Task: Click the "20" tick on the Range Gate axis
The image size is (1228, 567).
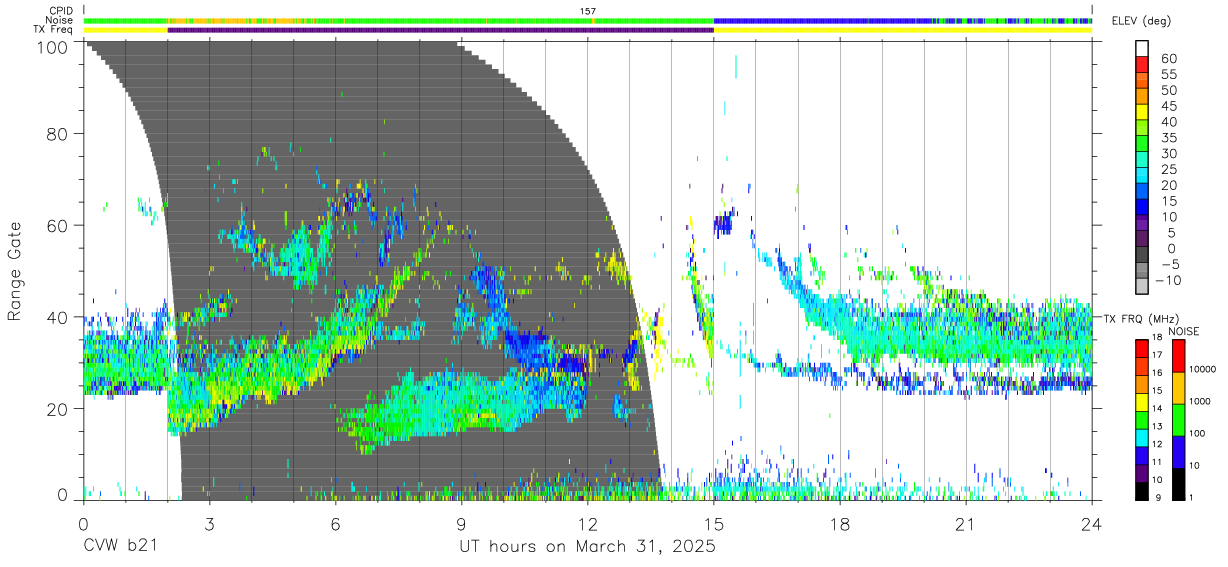Action: tap(58, 409)
